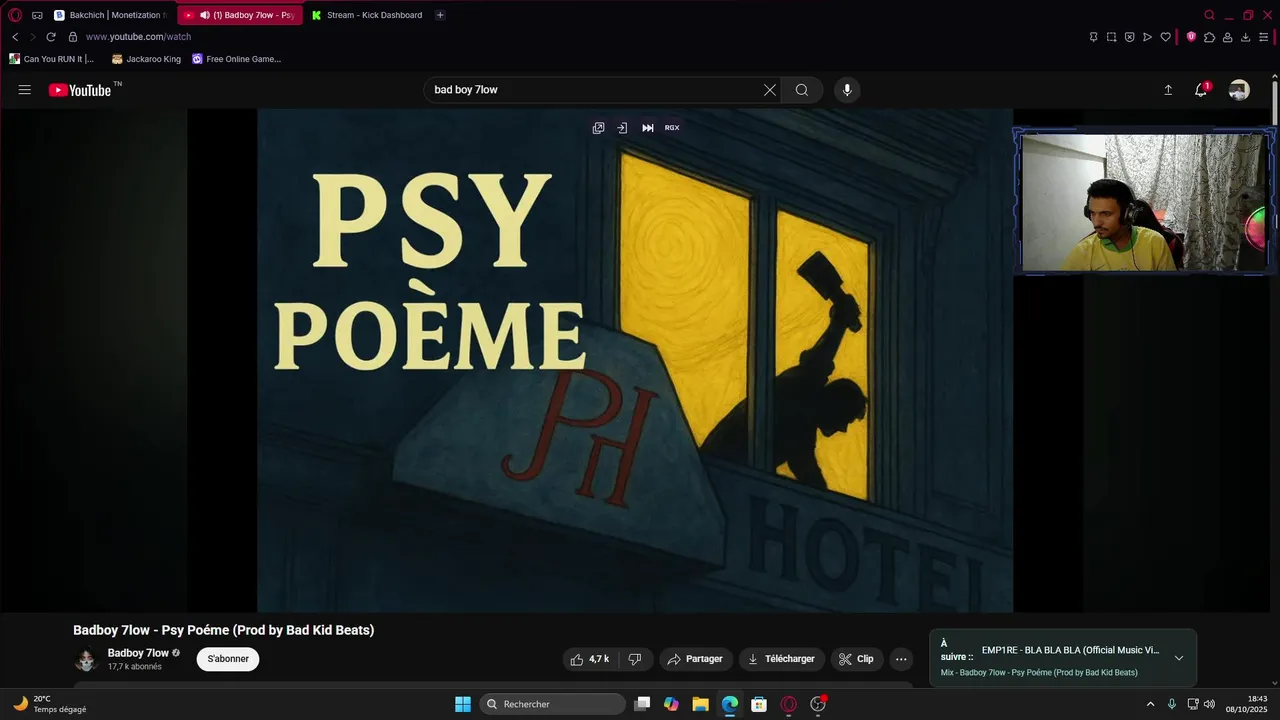Open the YouTube hamburger guide menu
This screenshot has height=720, width=1280.
click(24, 90)
